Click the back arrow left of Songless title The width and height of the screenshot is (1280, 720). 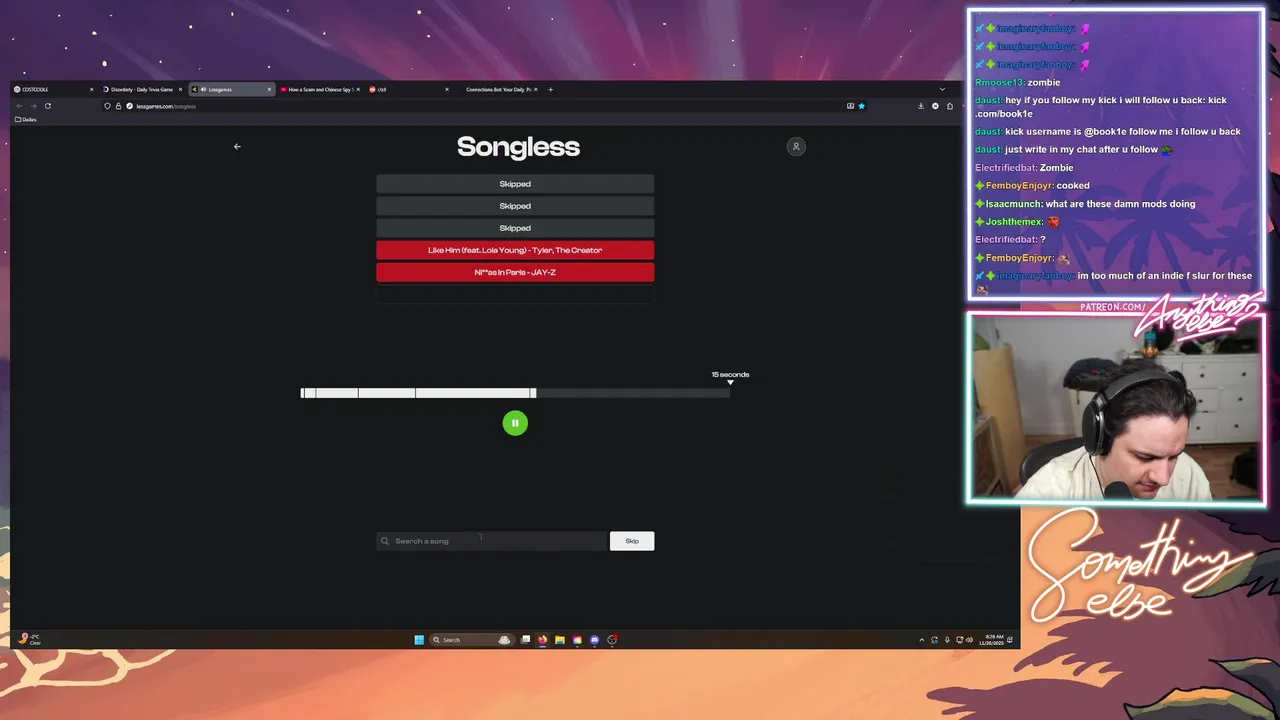(x=237, y=146)
